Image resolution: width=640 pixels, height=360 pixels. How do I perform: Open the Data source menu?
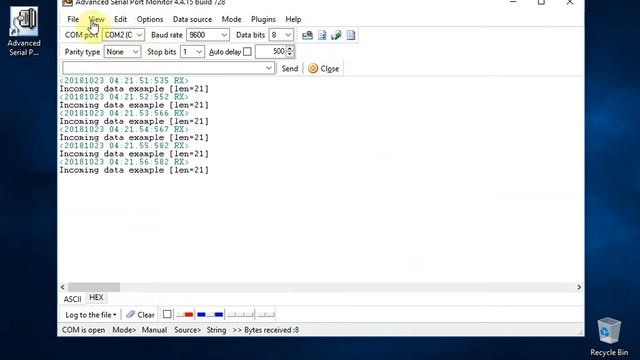click(x=192, y=19)
